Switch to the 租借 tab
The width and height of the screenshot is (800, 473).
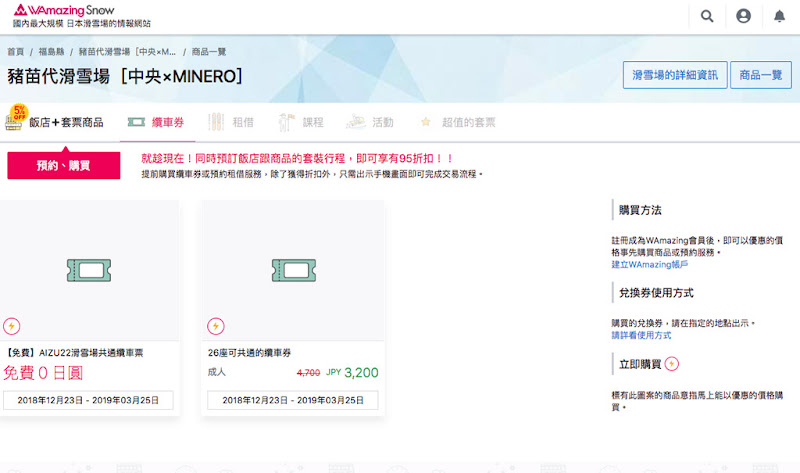(231, 122)
